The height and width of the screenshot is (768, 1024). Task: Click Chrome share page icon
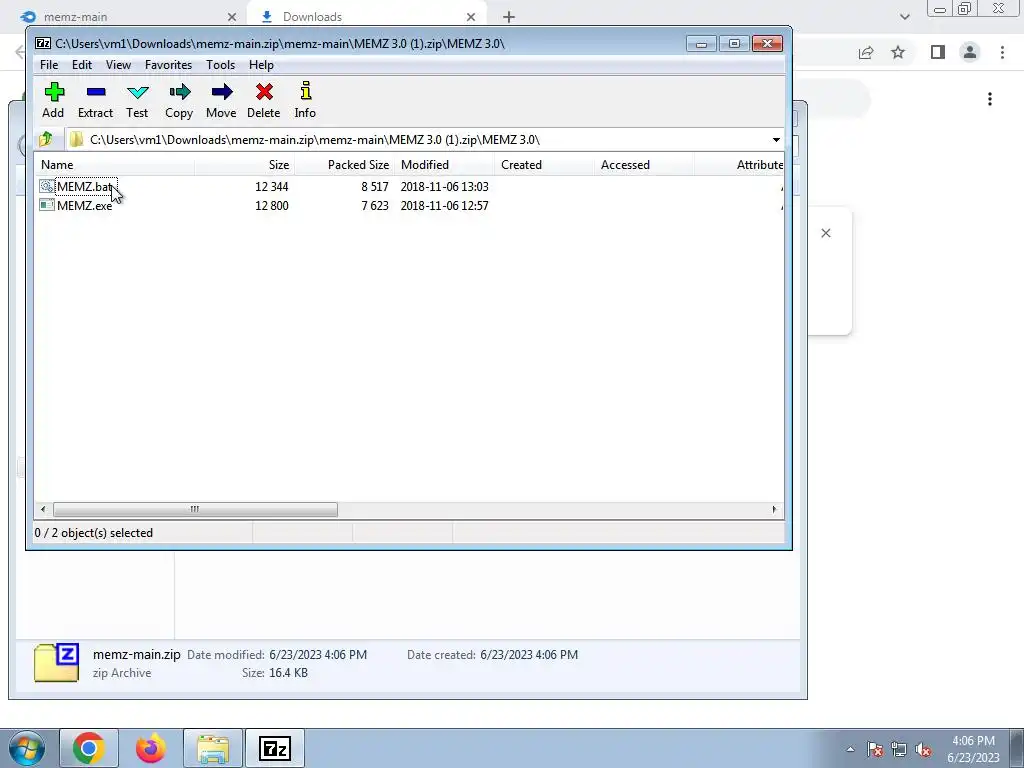tap(866, 52)
